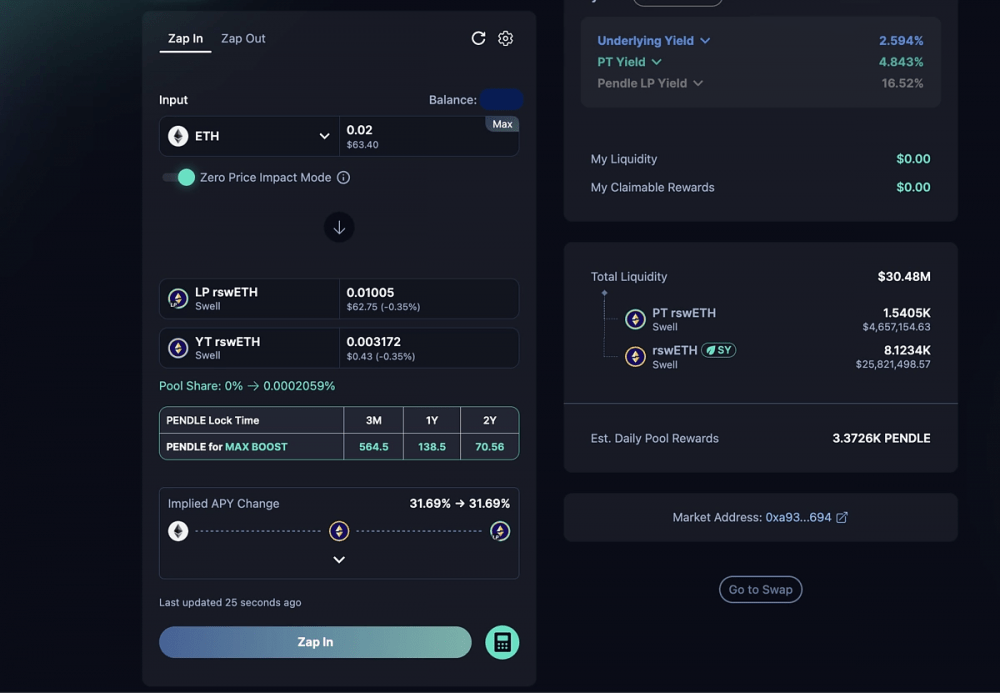1000x693 pixels.
Task: Click the swap direction arrow button
Action: pos(339,227)
